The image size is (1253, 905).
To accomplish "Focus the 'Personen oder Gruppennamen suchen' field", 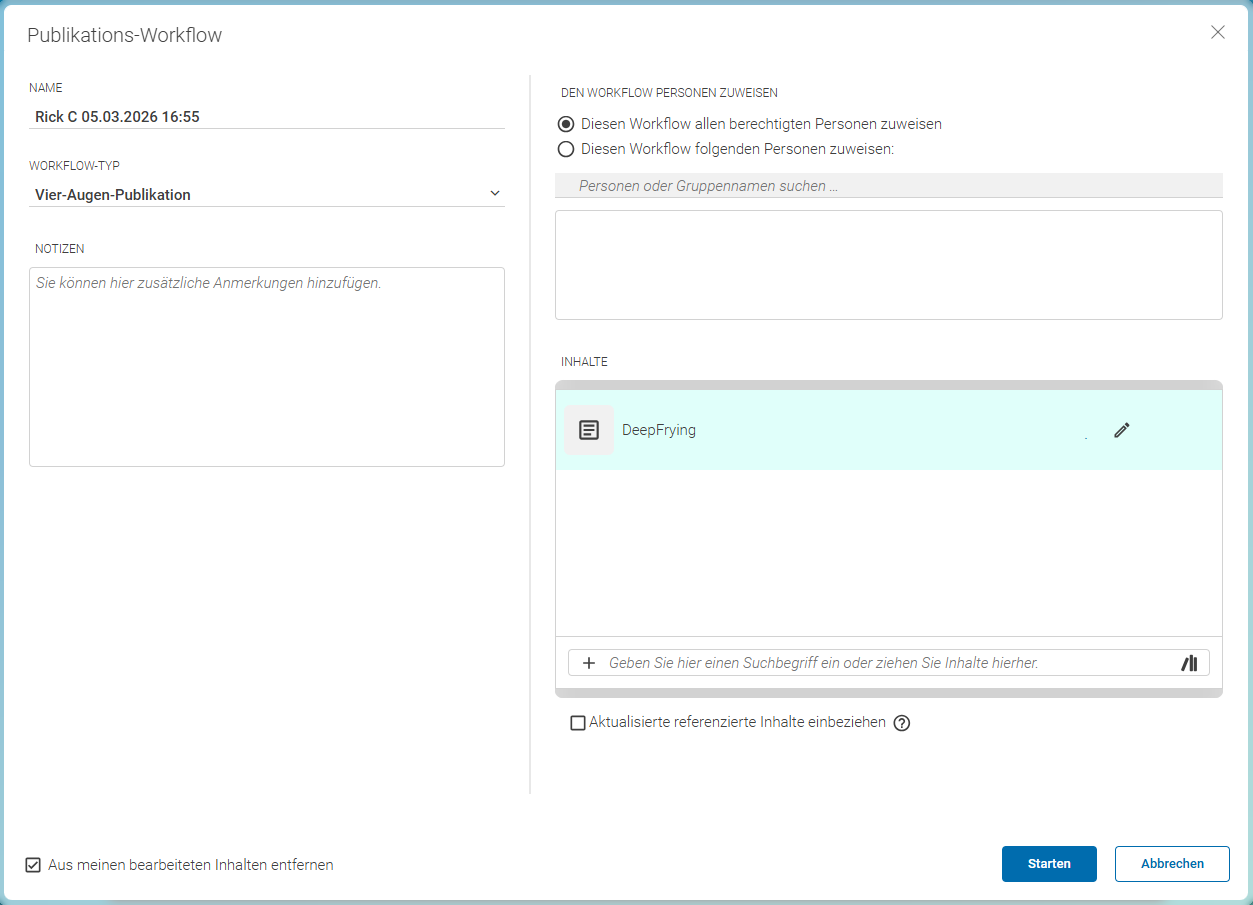I will point(889,186).
